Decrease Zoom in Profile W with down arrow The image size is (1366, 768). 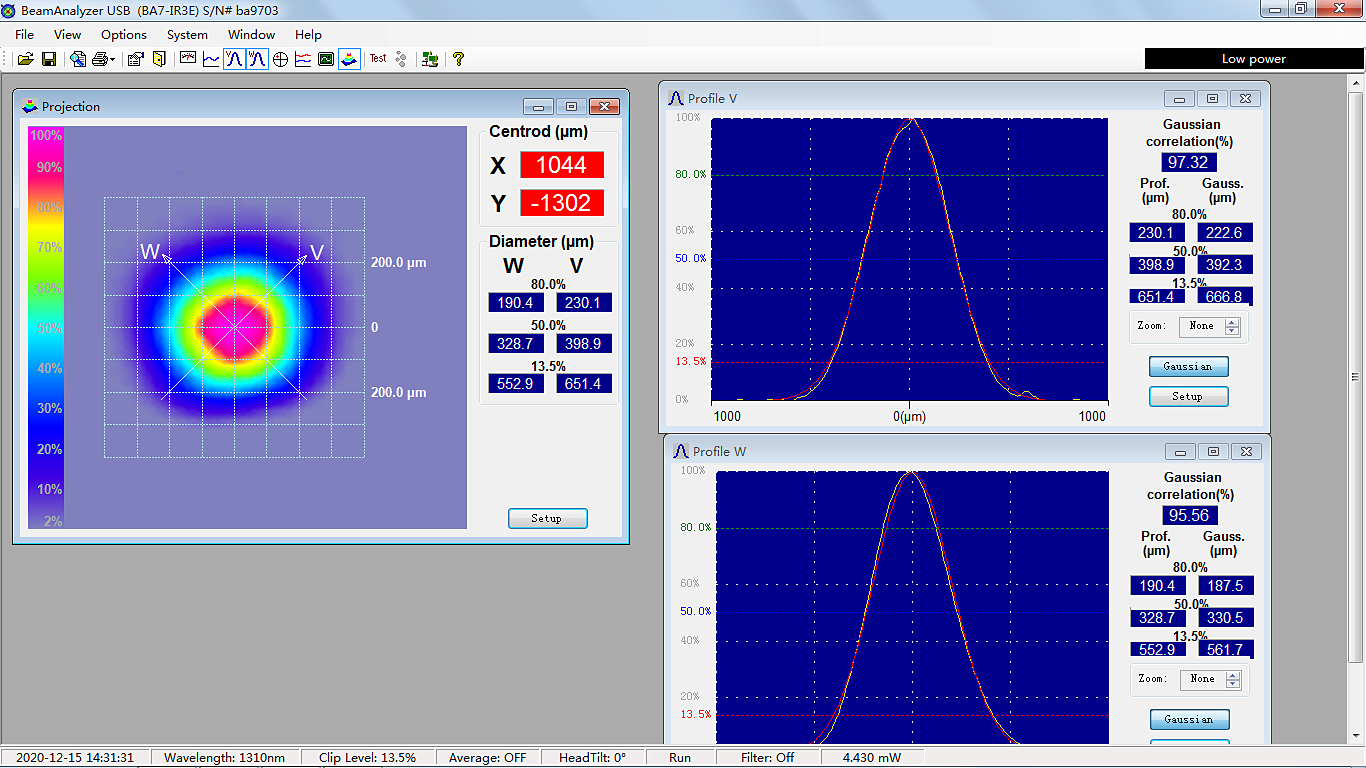[1233, 684]
